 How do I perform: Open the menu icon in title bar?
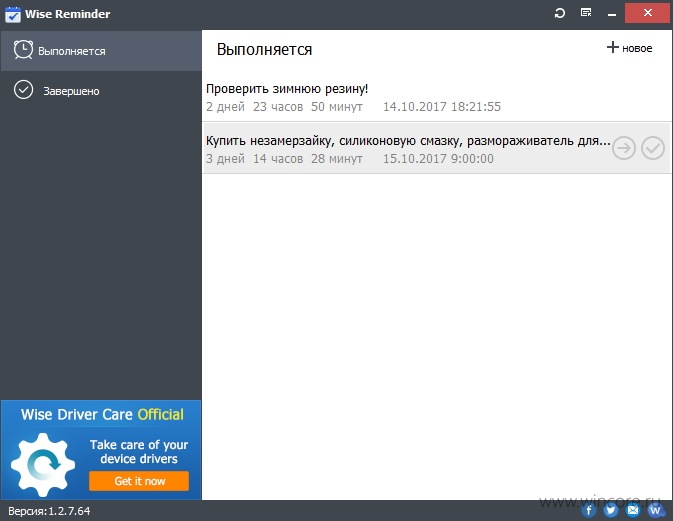[586, 12]
